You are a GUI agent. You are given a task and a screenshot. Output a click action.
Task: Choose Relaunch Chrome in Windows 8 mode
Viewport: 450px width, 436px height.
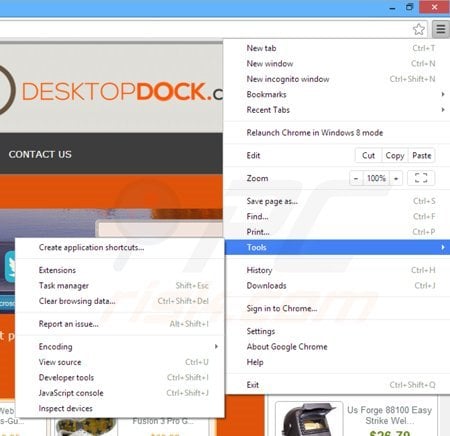(x=337, y=133)
